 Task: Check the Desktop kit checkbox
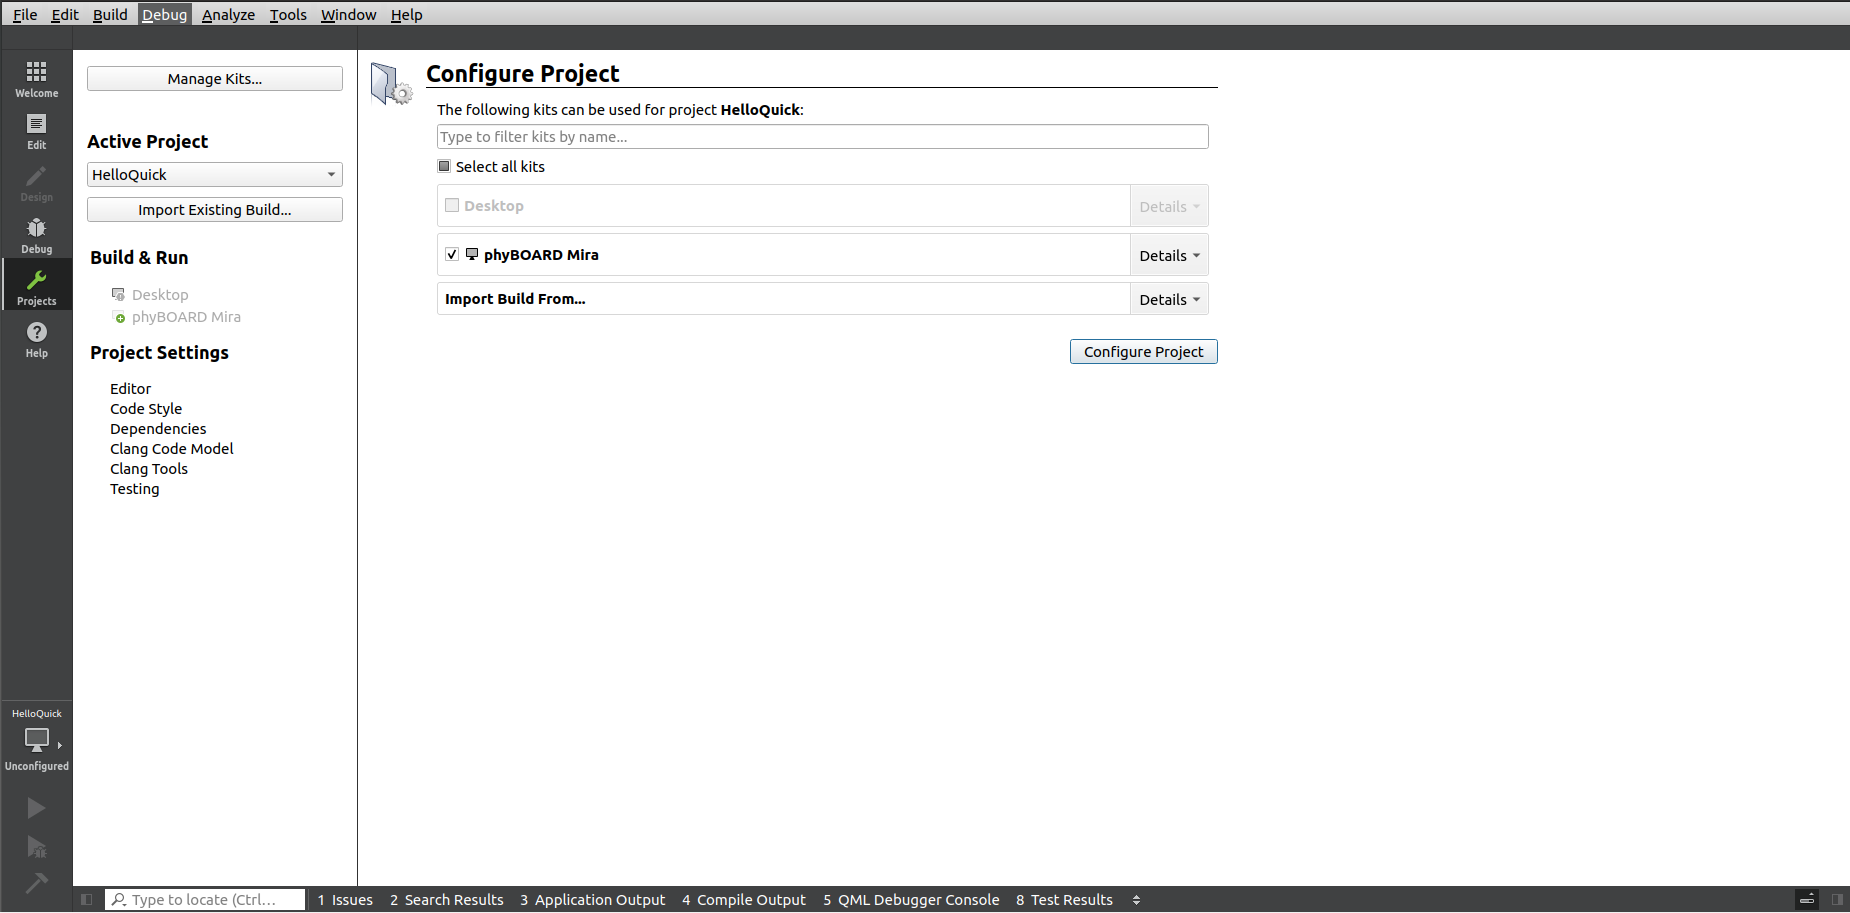click(x=452, y=205)
